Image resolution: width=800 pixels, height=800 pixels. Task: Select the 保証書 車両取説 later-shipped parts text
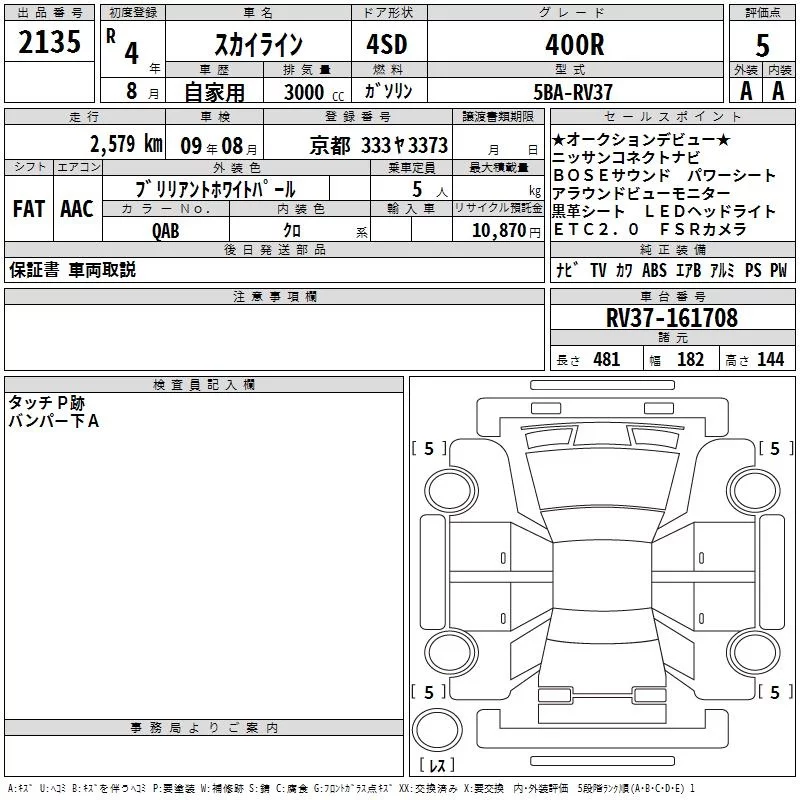tap(72, 270)
